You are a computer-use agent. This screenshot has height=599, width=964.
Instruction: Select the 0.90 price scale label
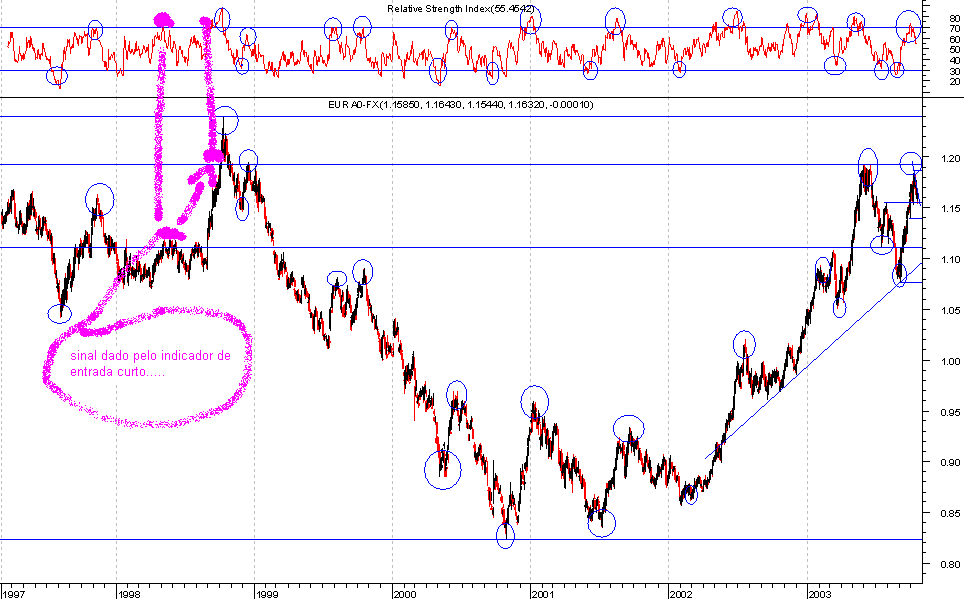tap(950, 462)
